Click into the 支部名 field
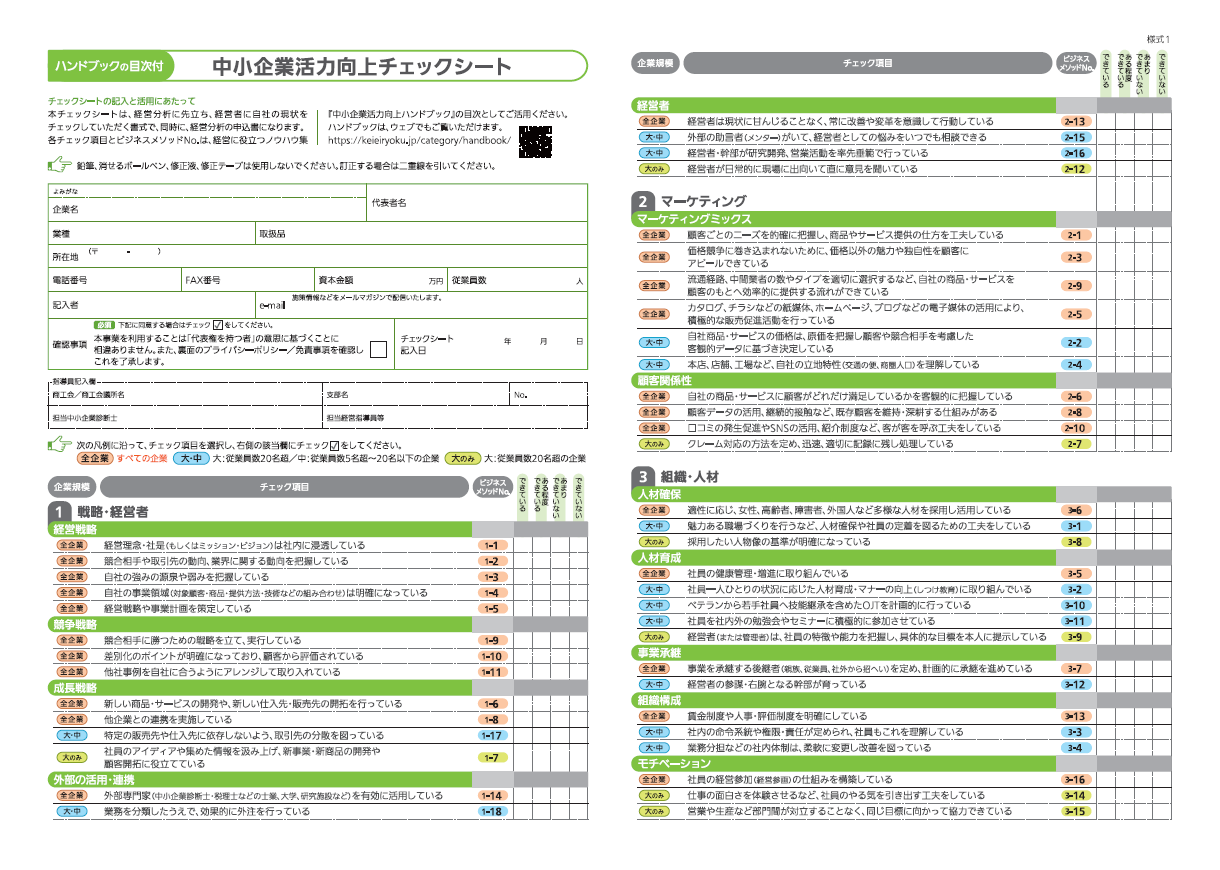Viewport: 1220px width, 870px height. 415,396
